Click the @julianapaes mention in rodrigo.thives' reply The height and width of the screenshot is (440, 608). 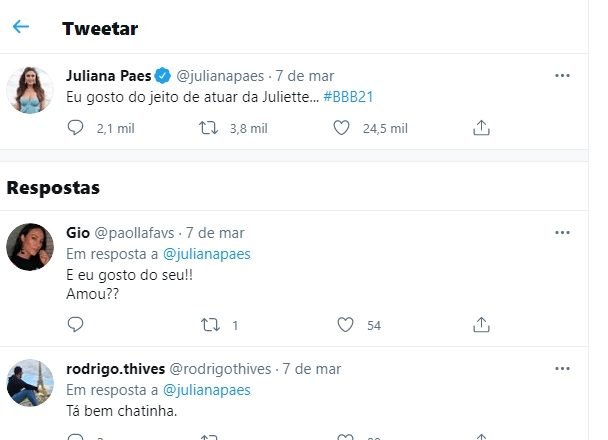pyautogui.click(x=207, y=390)
